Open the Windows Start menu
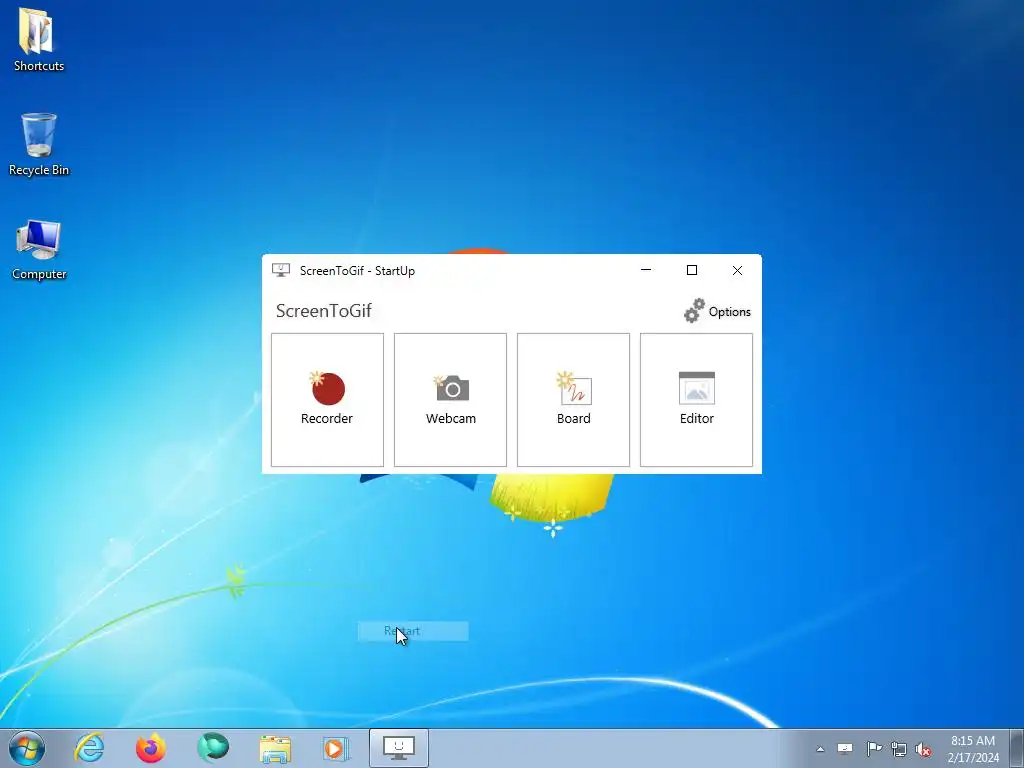1024x768 pixels. [27, 748]
